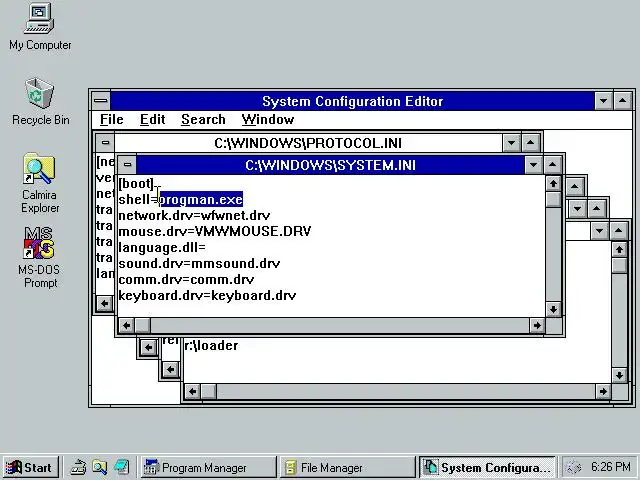Image resolution: width=640 pixels, height=480 pixels.
Task: Open PROTOCOL.INI window control-menu box
Action: tap(105, 143)
